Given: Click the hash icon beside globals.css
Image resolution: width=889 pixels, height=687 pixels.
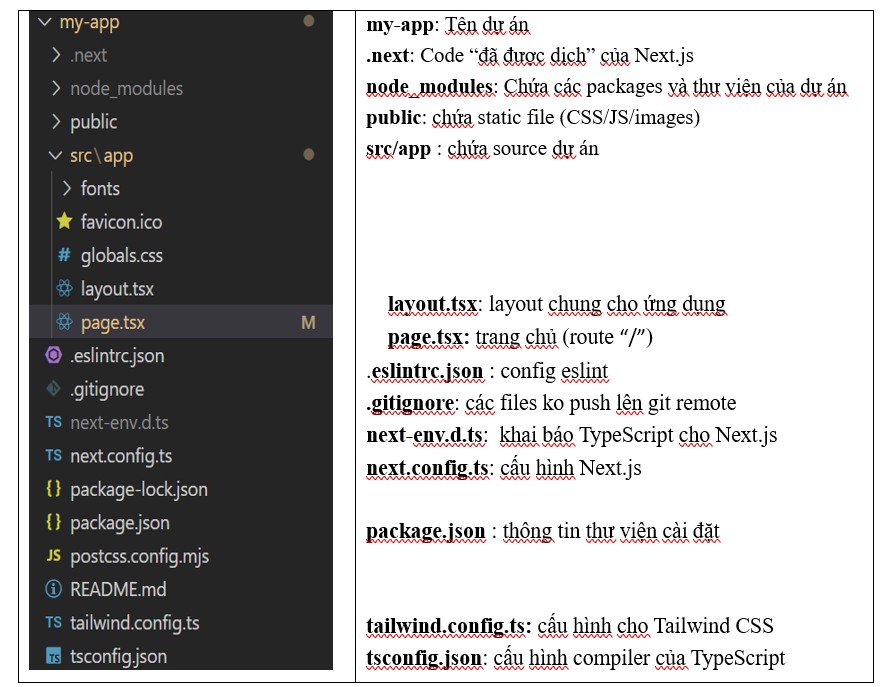Looking at the screenshot, I should (x=64, y=255).
